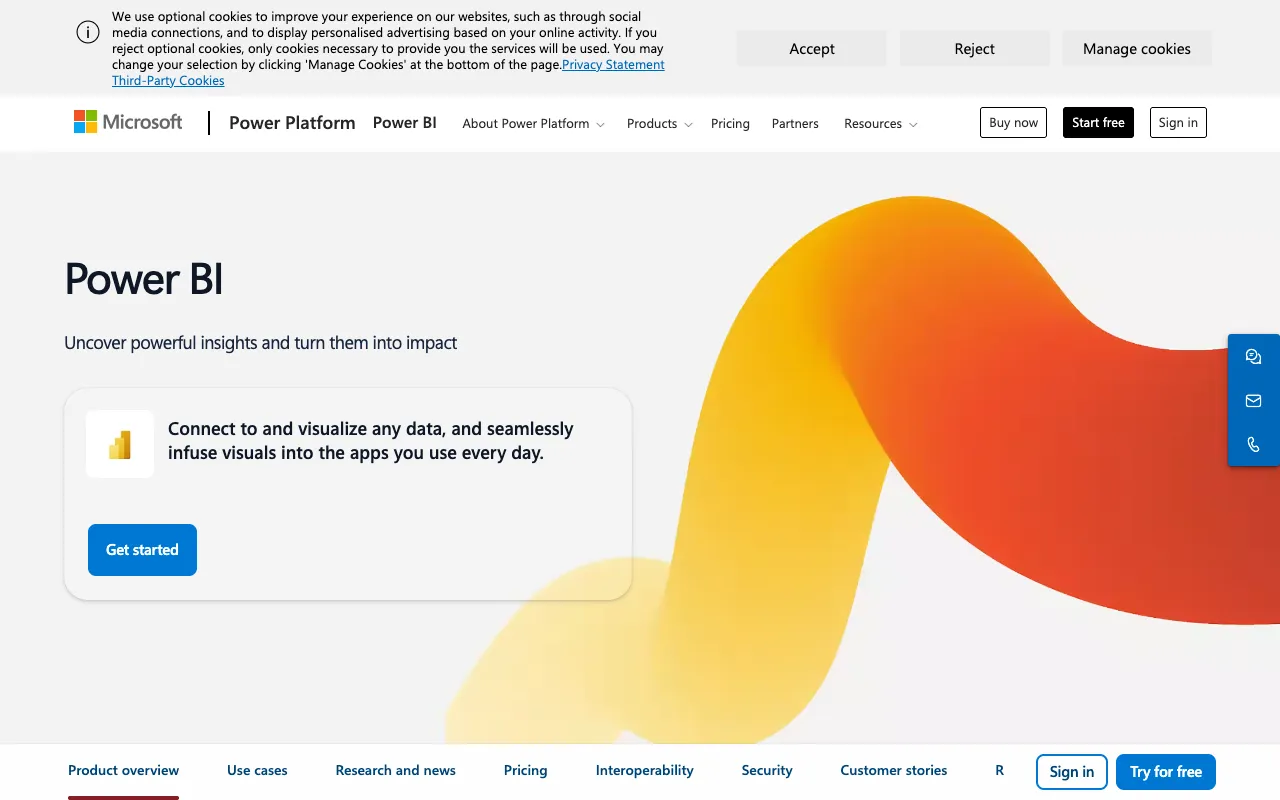Click the Start free button
Image resolution: width=1280 pixels, height=800 pixels.
tap(1098, 122)
